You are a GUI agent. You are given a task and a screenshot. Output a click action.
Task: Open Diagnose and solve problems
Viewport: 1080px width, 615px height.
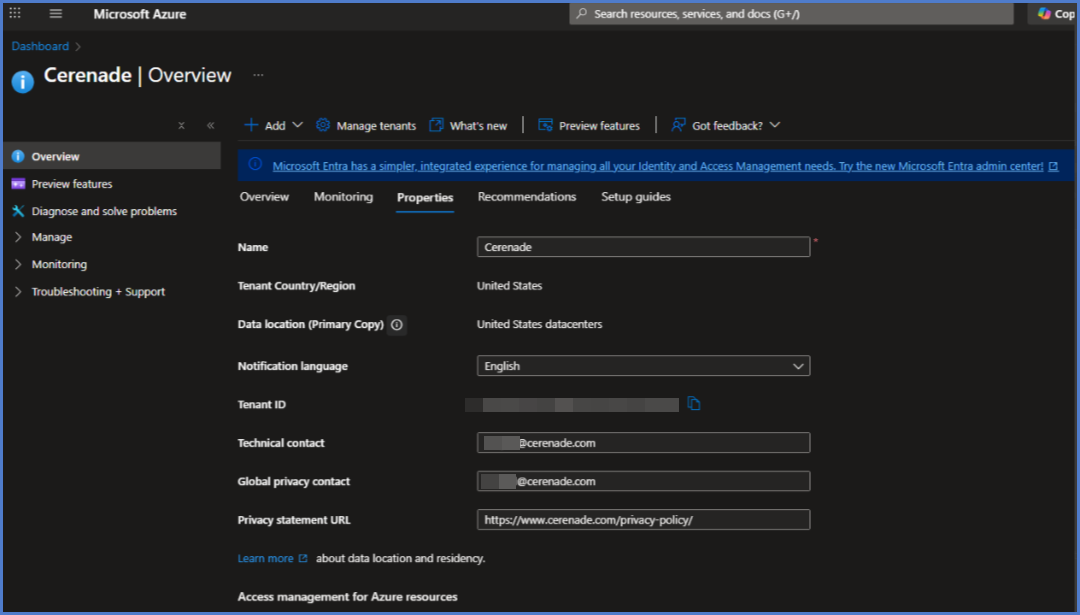(104, 211)
